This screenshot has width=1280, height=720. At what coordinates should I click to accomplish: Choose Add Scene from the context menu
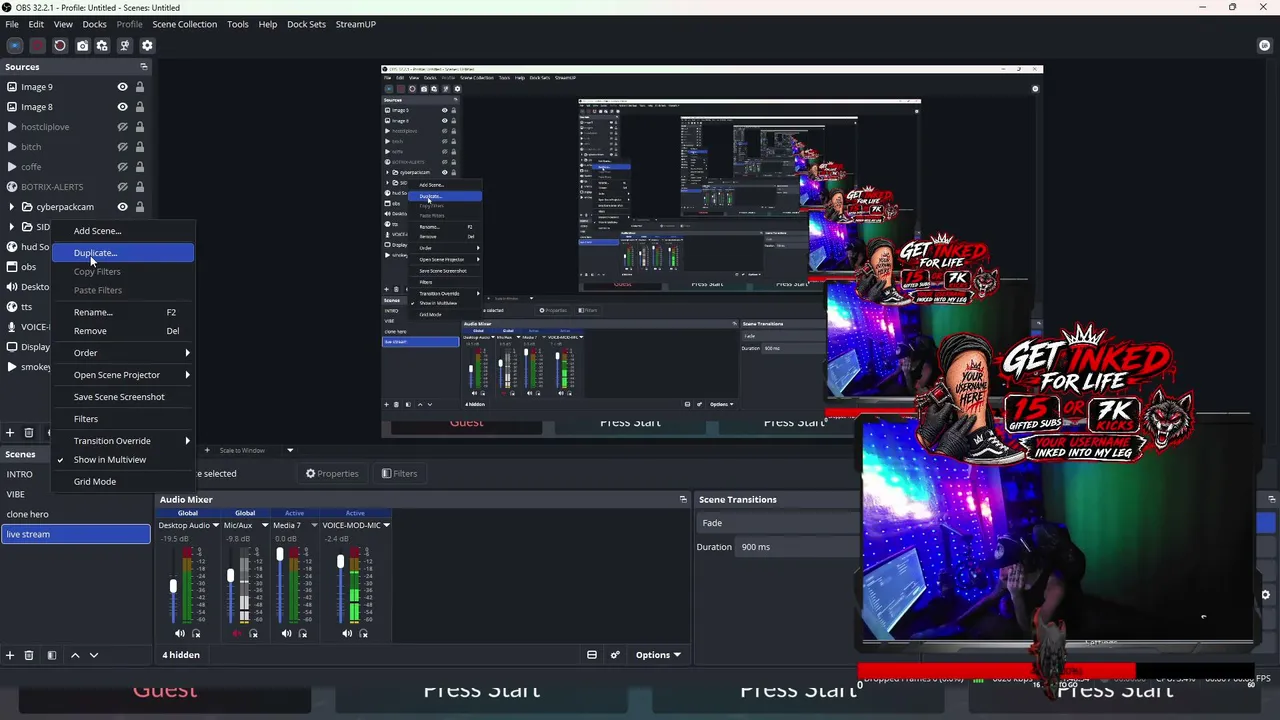click(122, 231)
